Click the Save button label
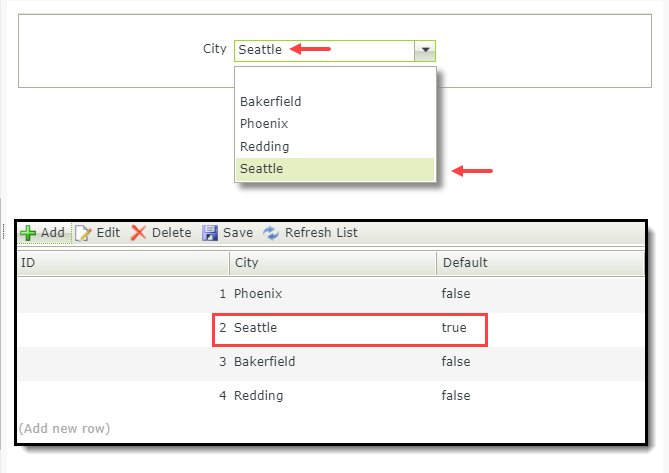Viewport: 669px width, 473px height. click(238, 233)
